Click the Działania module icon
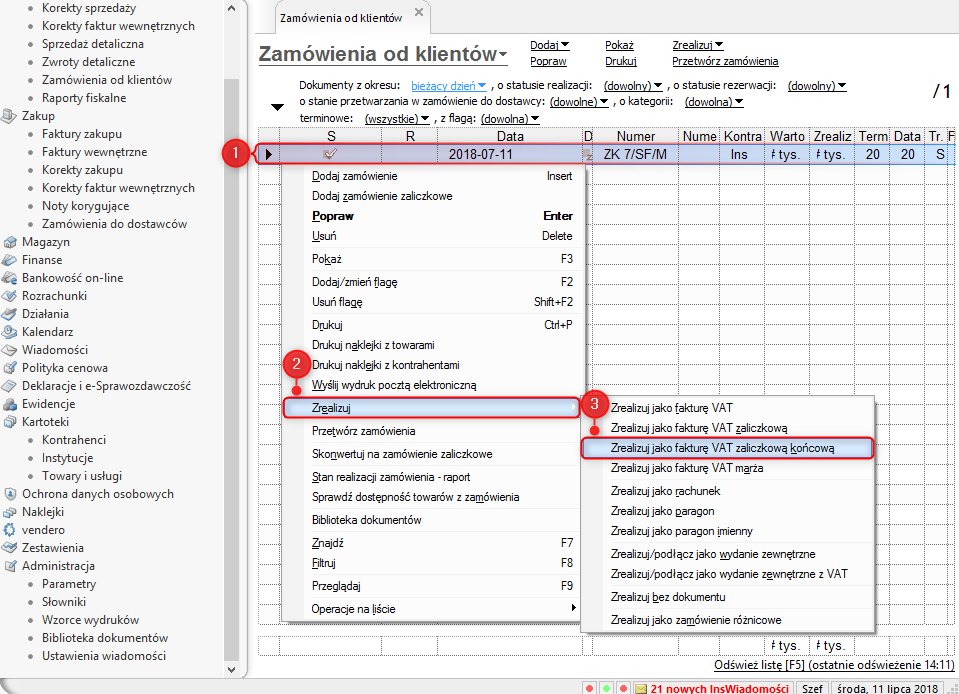The height and width of the screenshot is (694, 959). pos(9,314)
